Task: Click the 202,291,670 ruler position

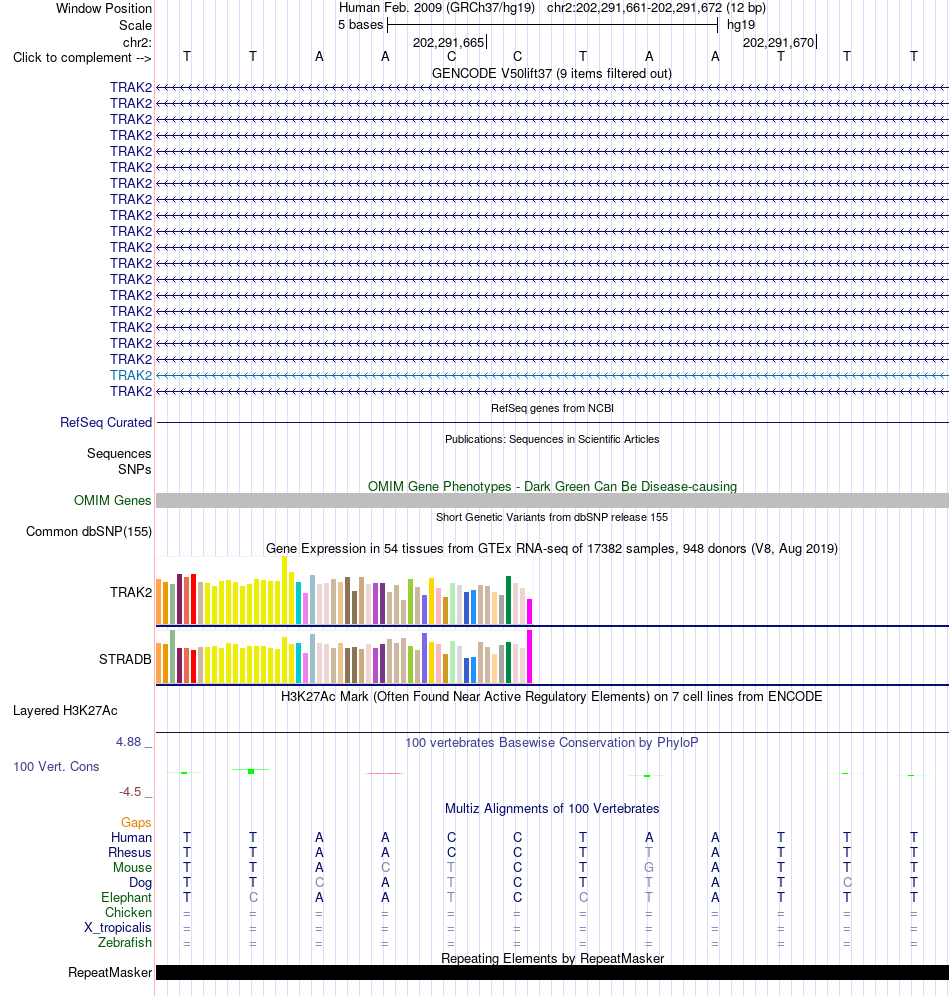Action: (779, 43)
